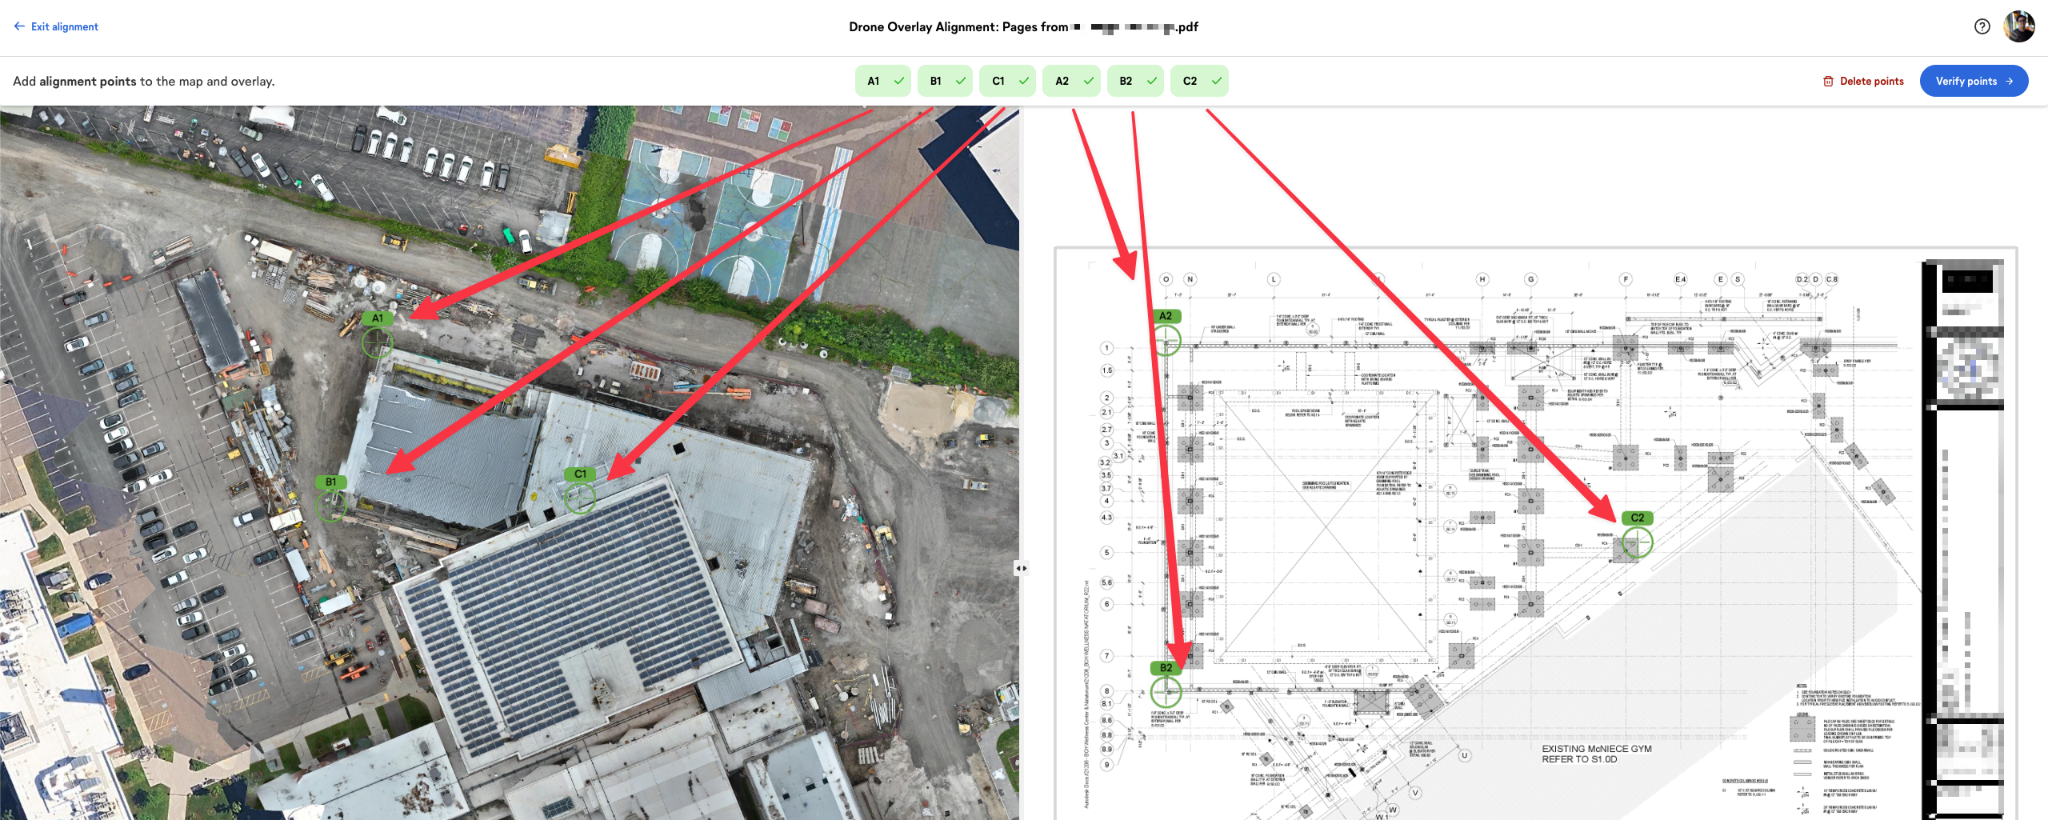This screenshot has width=2048, height=820.
Task: Click the C1 alignment point chip
Action: click(x=1007, y=81)
